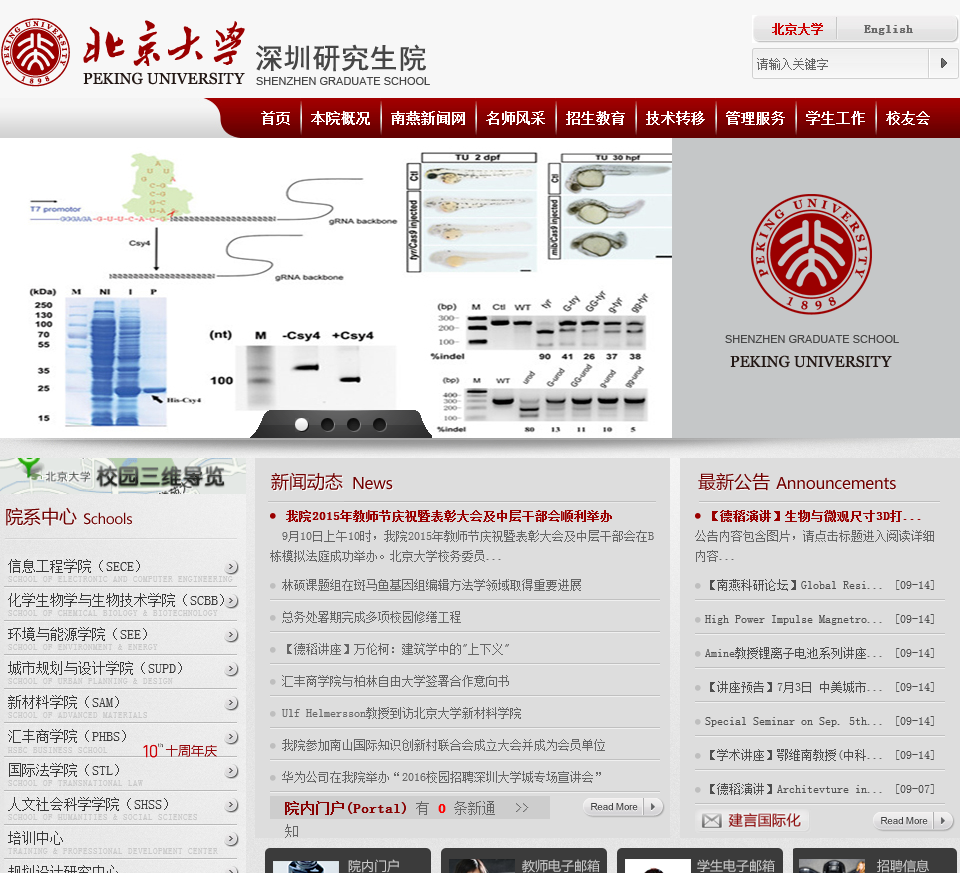Viewport: 960px width, 873px height.
Task: Open news about 华为公司 2016校园招聘宣讲会
Action: [441, 777]
